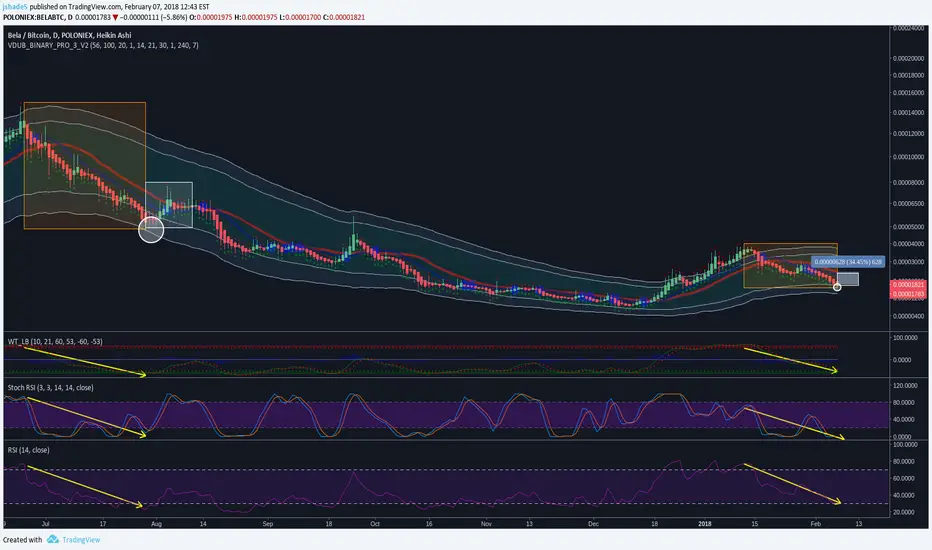Viewport: 932px width, 550px height.
Task: Click the 2018 label on time axis
Action: coord(704,524)
